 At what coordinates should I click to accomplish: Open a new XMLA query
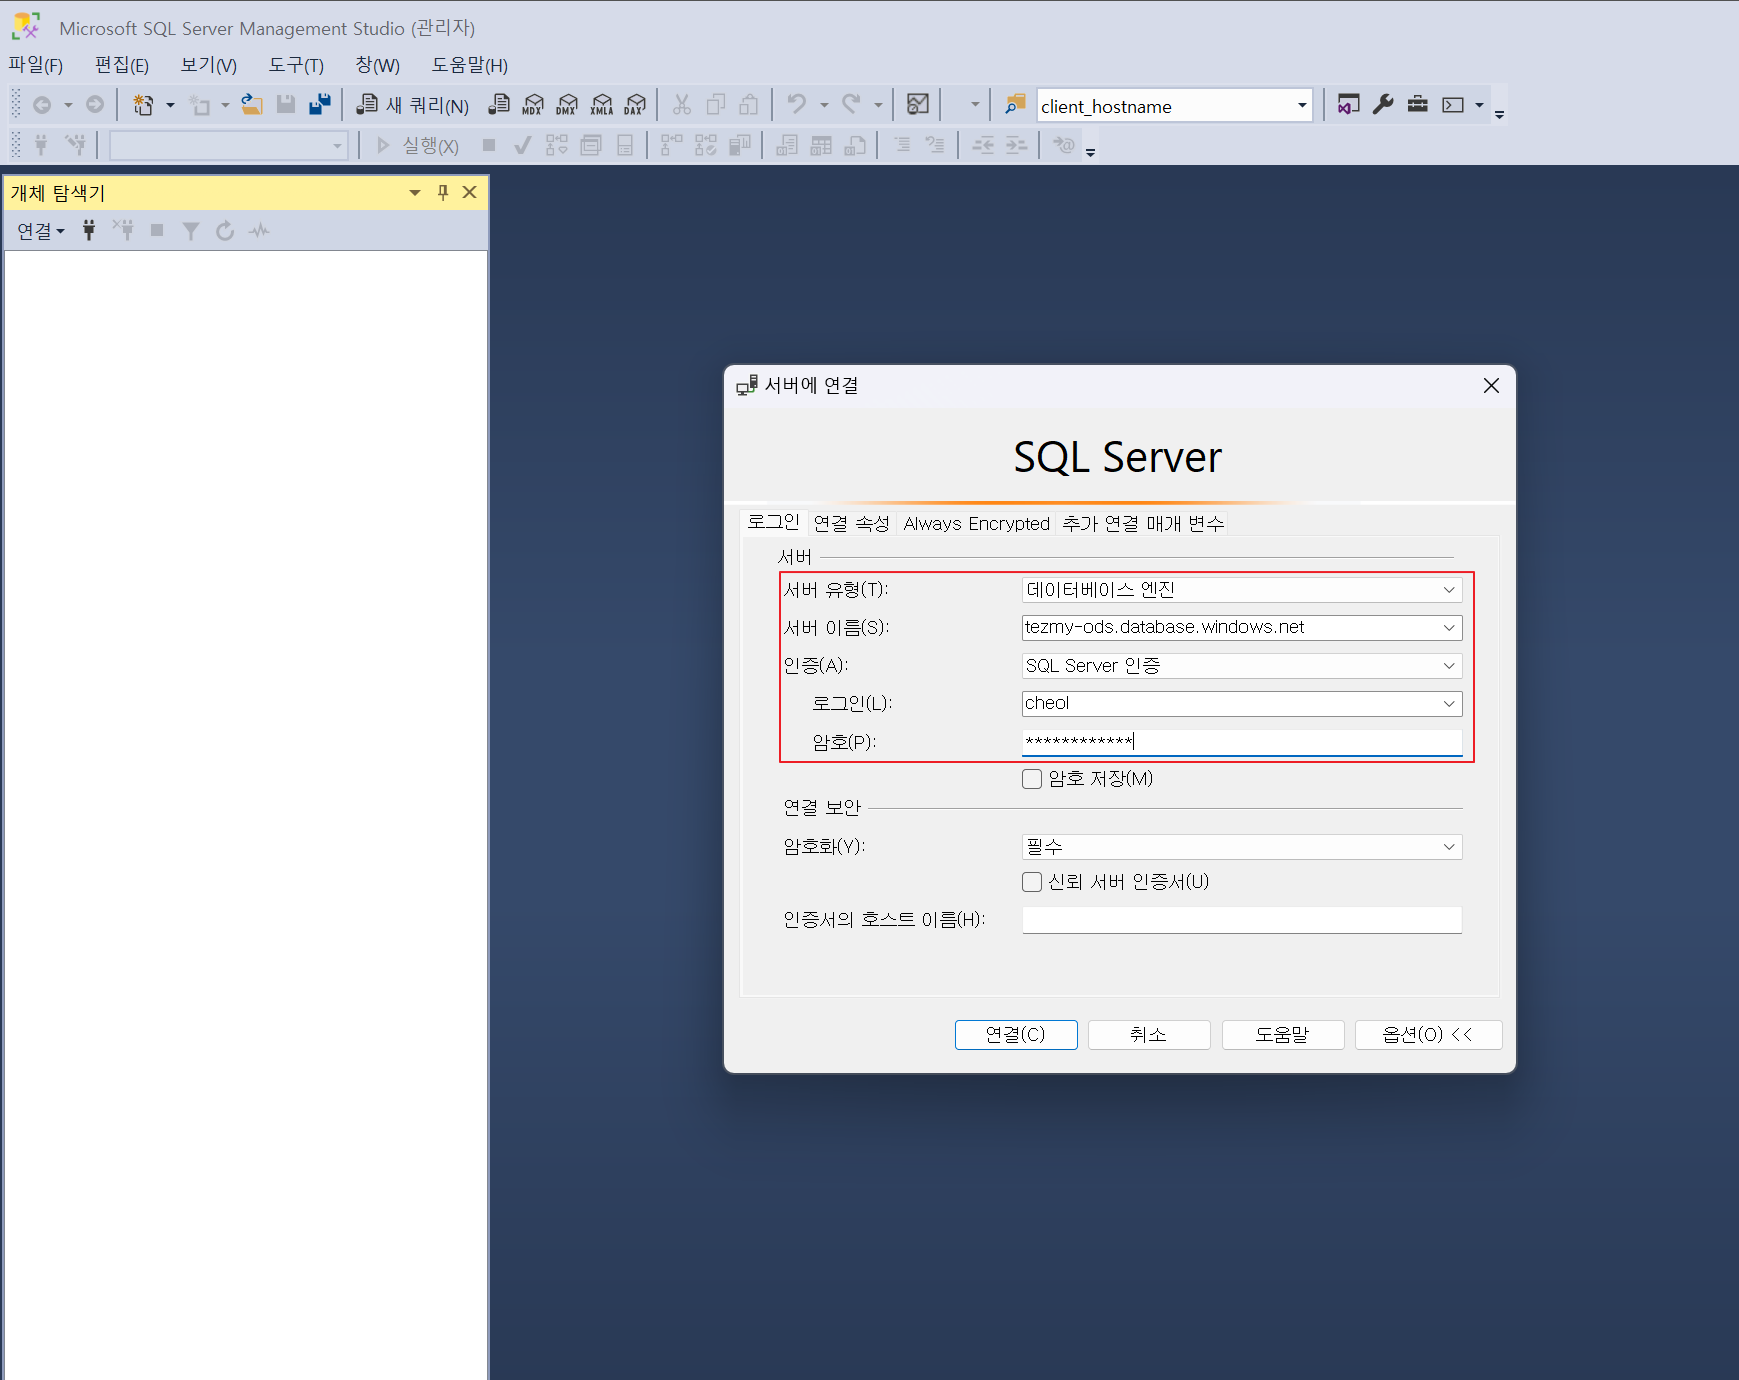[x=601, y=105]
